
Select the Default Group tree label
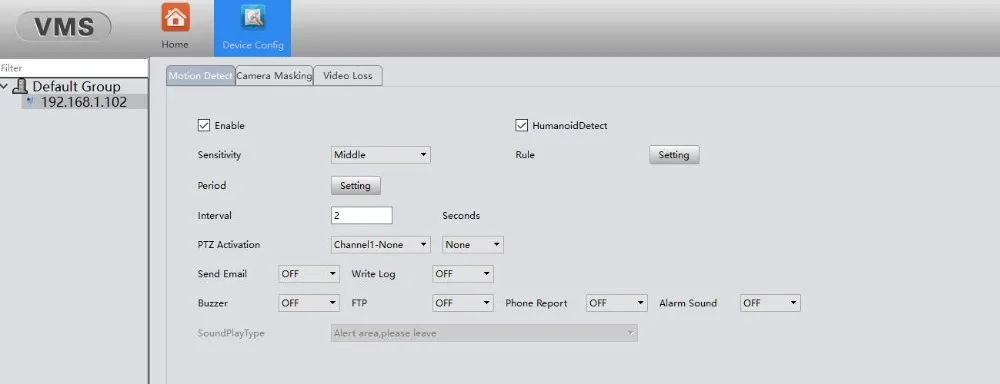point(77,86)
